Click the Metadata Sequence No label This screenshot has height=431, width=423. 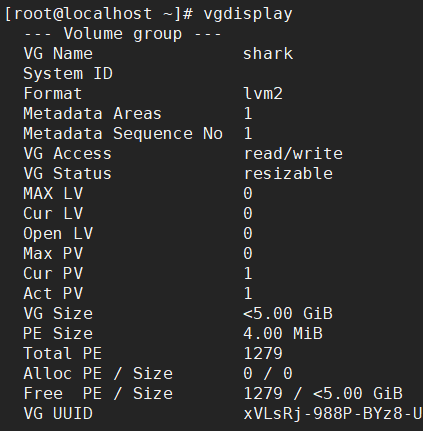click(x=123, y=134)
